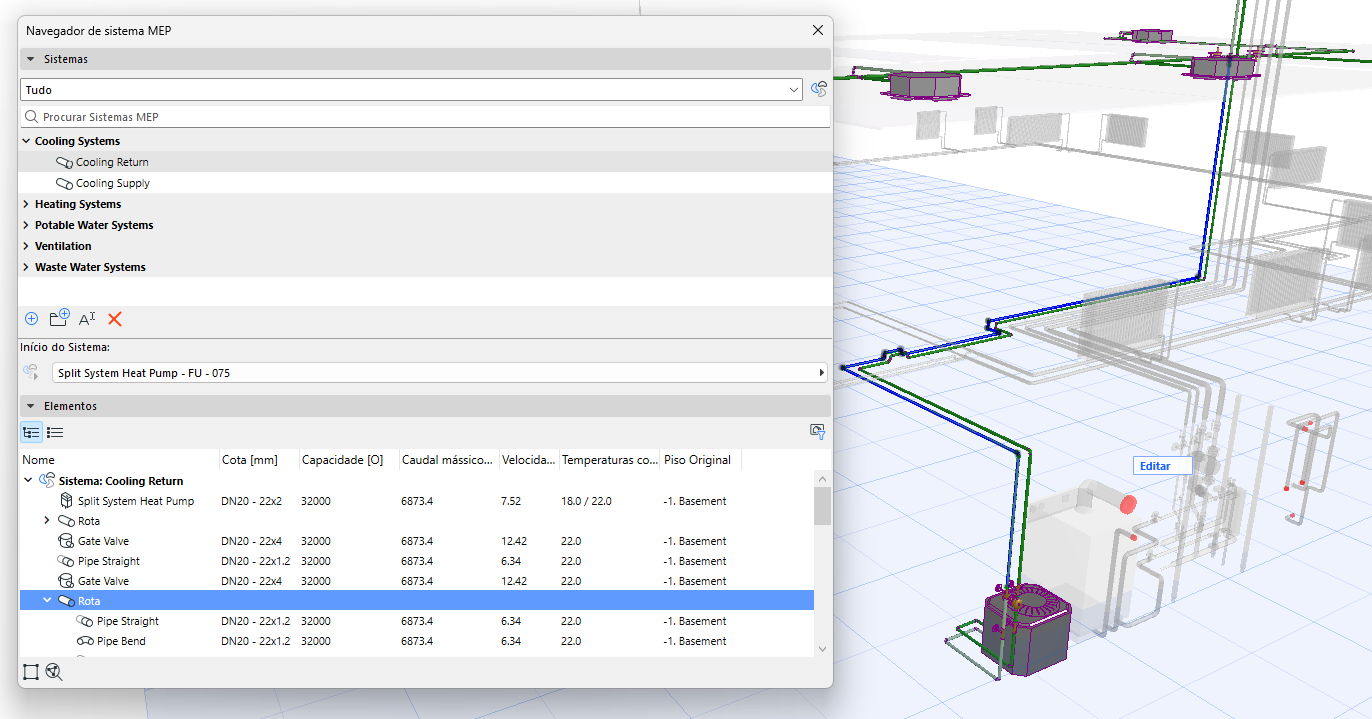Select the Cooling Return system row
Screen dimensions: 1372x719
425,162
